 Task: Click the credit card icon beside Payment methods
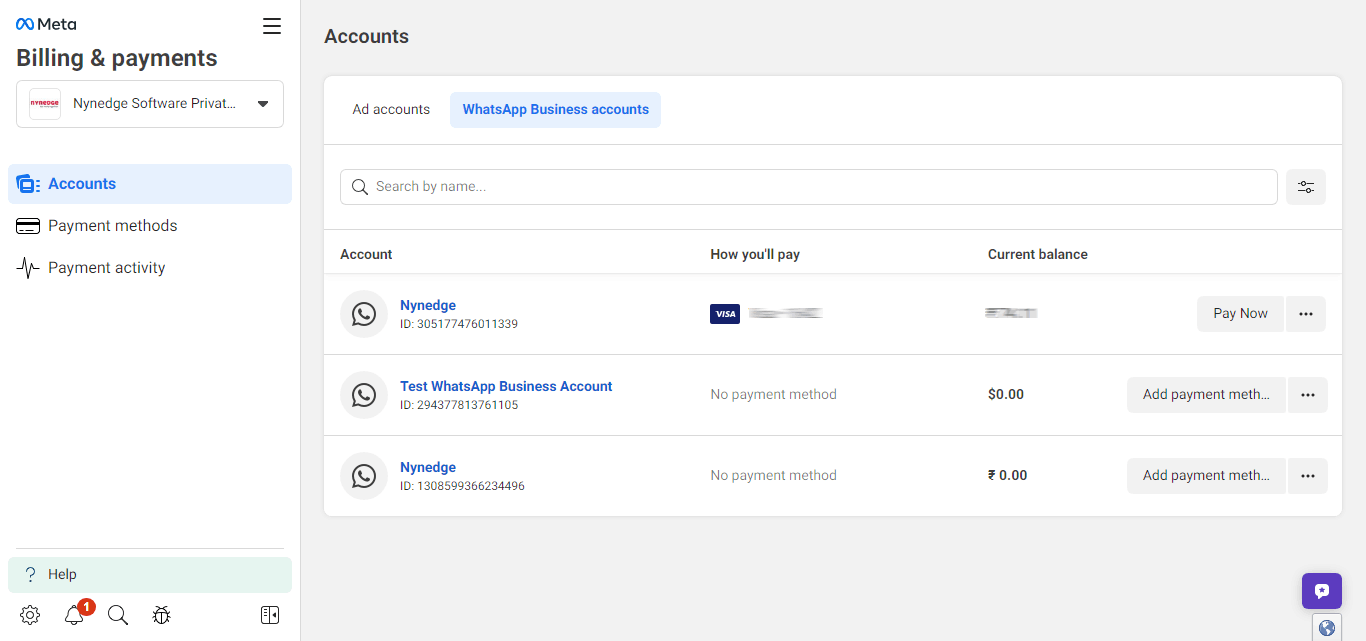click(x=28, y=226)
